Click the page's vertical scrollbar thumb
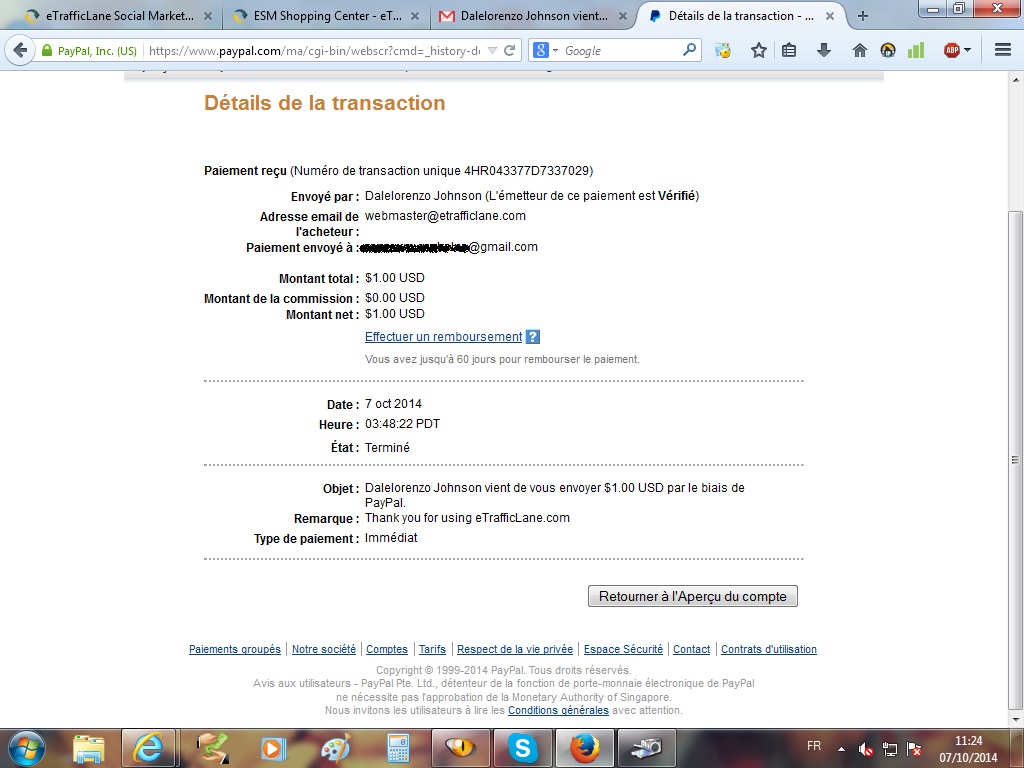This screenshot has width=1024, height=768. pos(1016,460)
